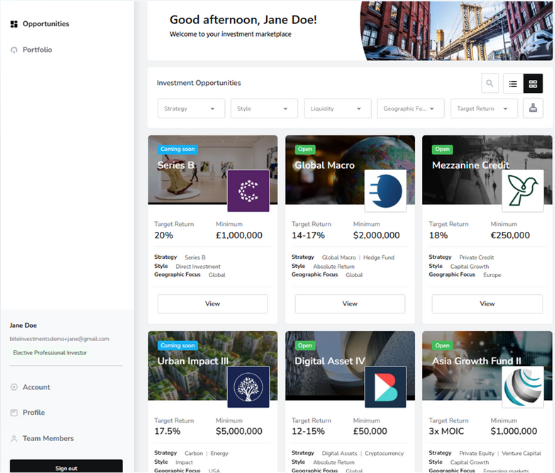Click View on the Mezzanine Credit card
Image resolution: width=555 pixels, height=473 pixels.
[487, 304]
